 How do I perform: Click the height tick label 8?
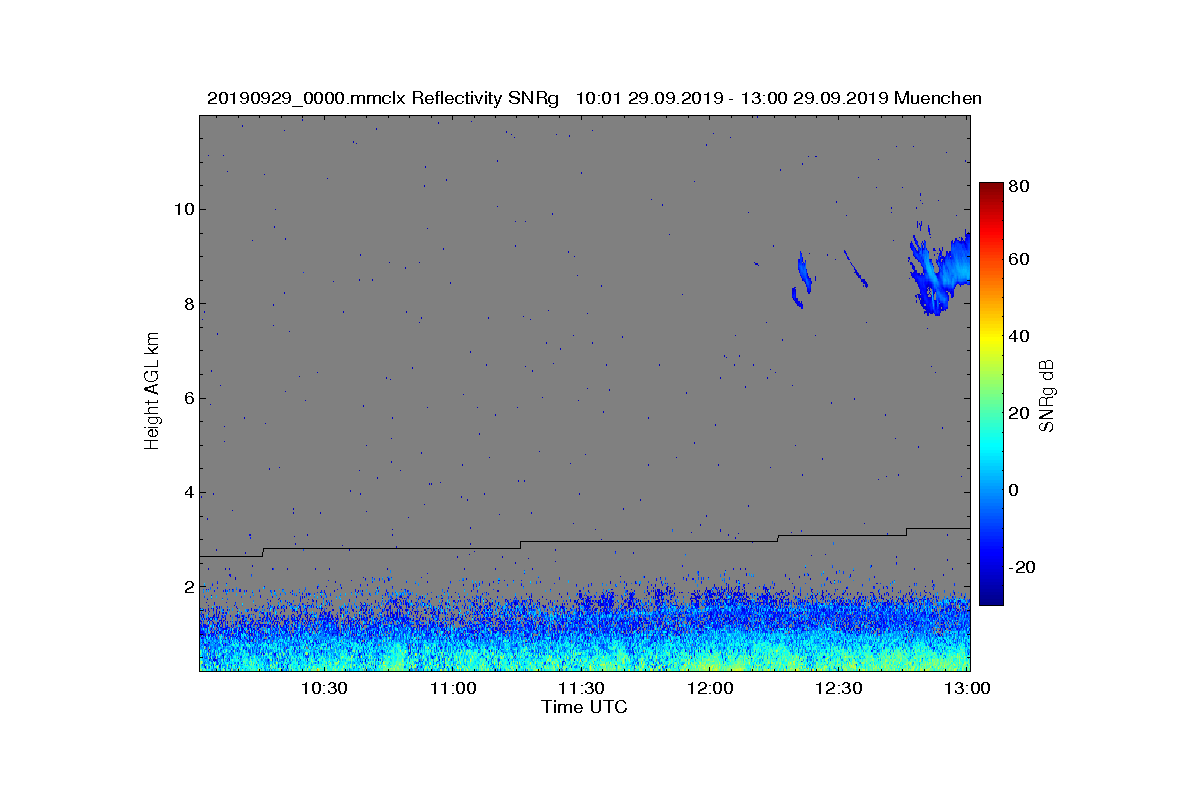pos(188,304)
